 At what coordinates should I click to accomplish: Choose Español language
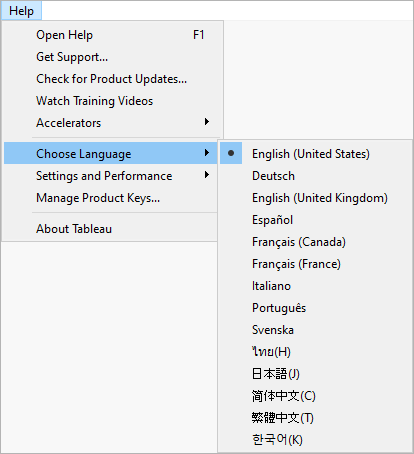click(x=315, y=220)
